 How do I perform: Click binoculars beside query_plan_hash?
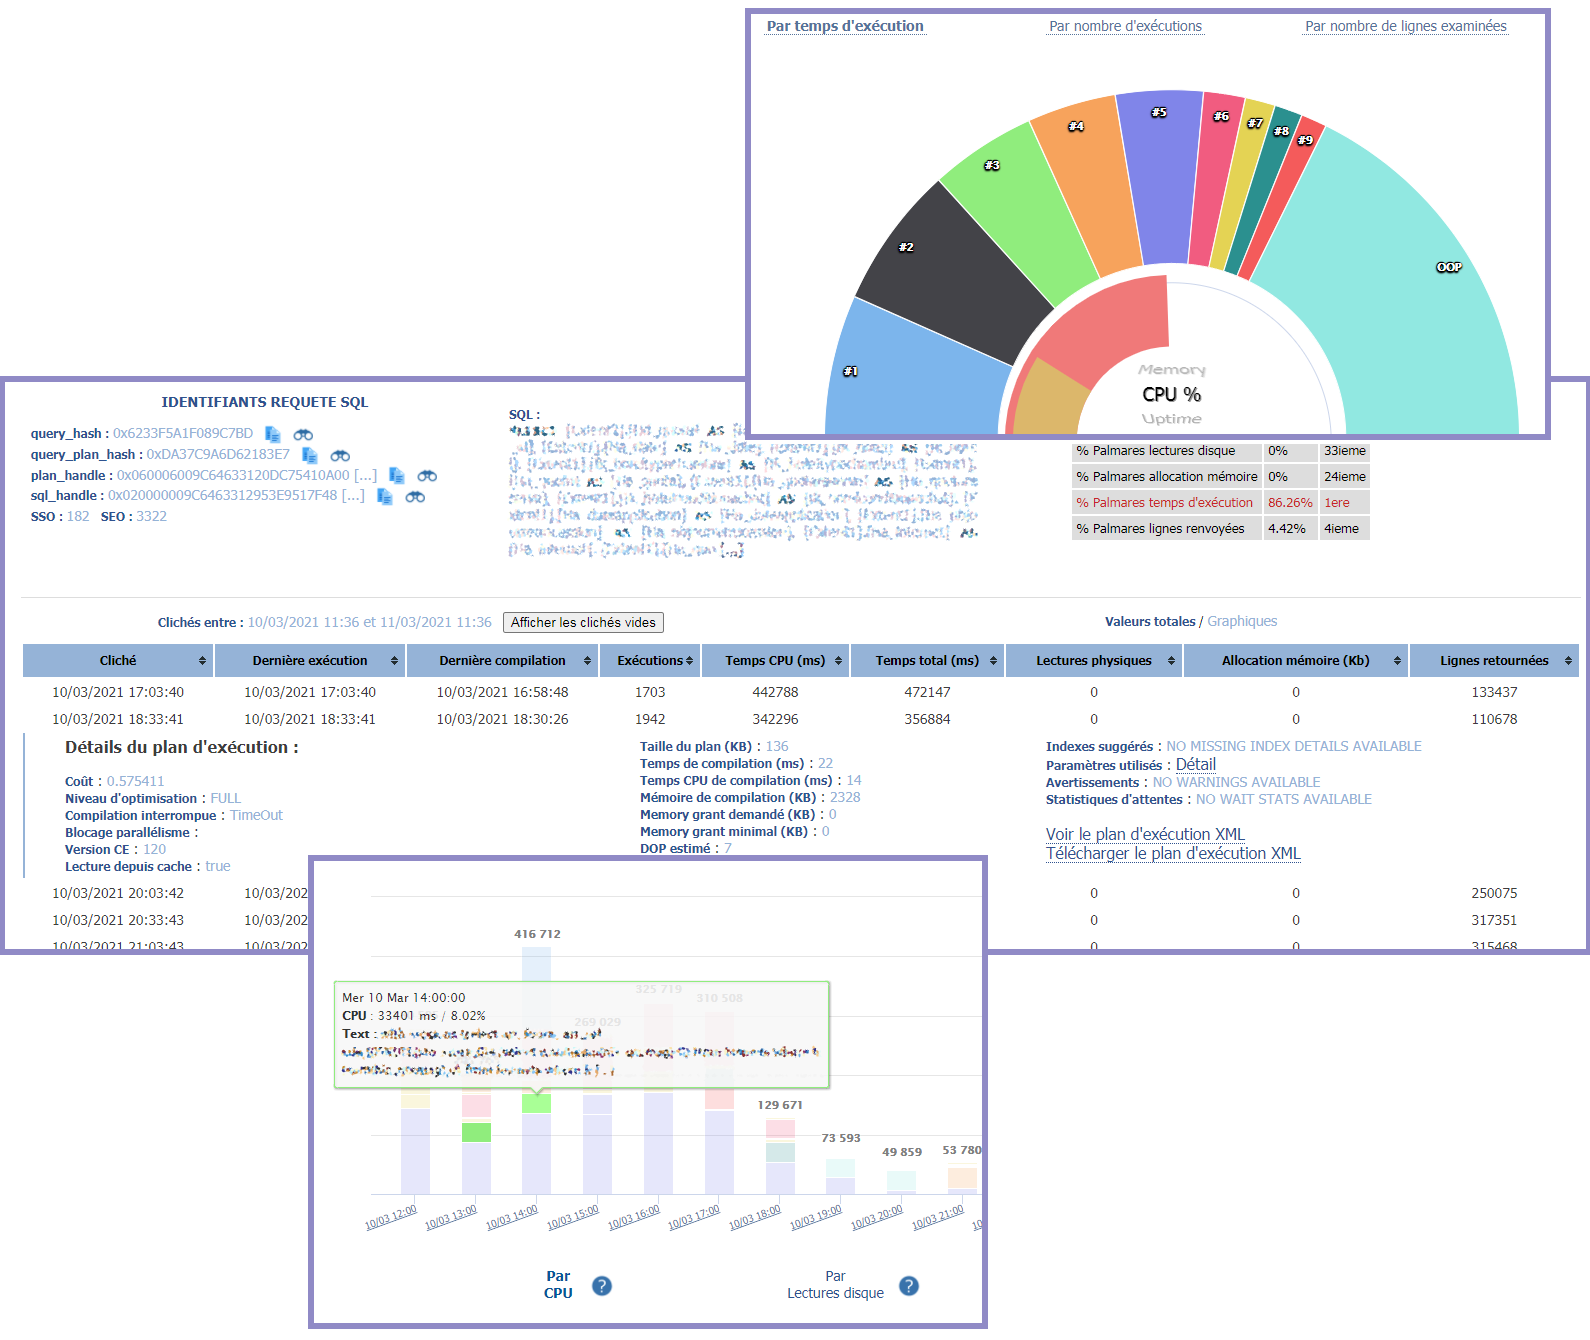click(340, 455)
